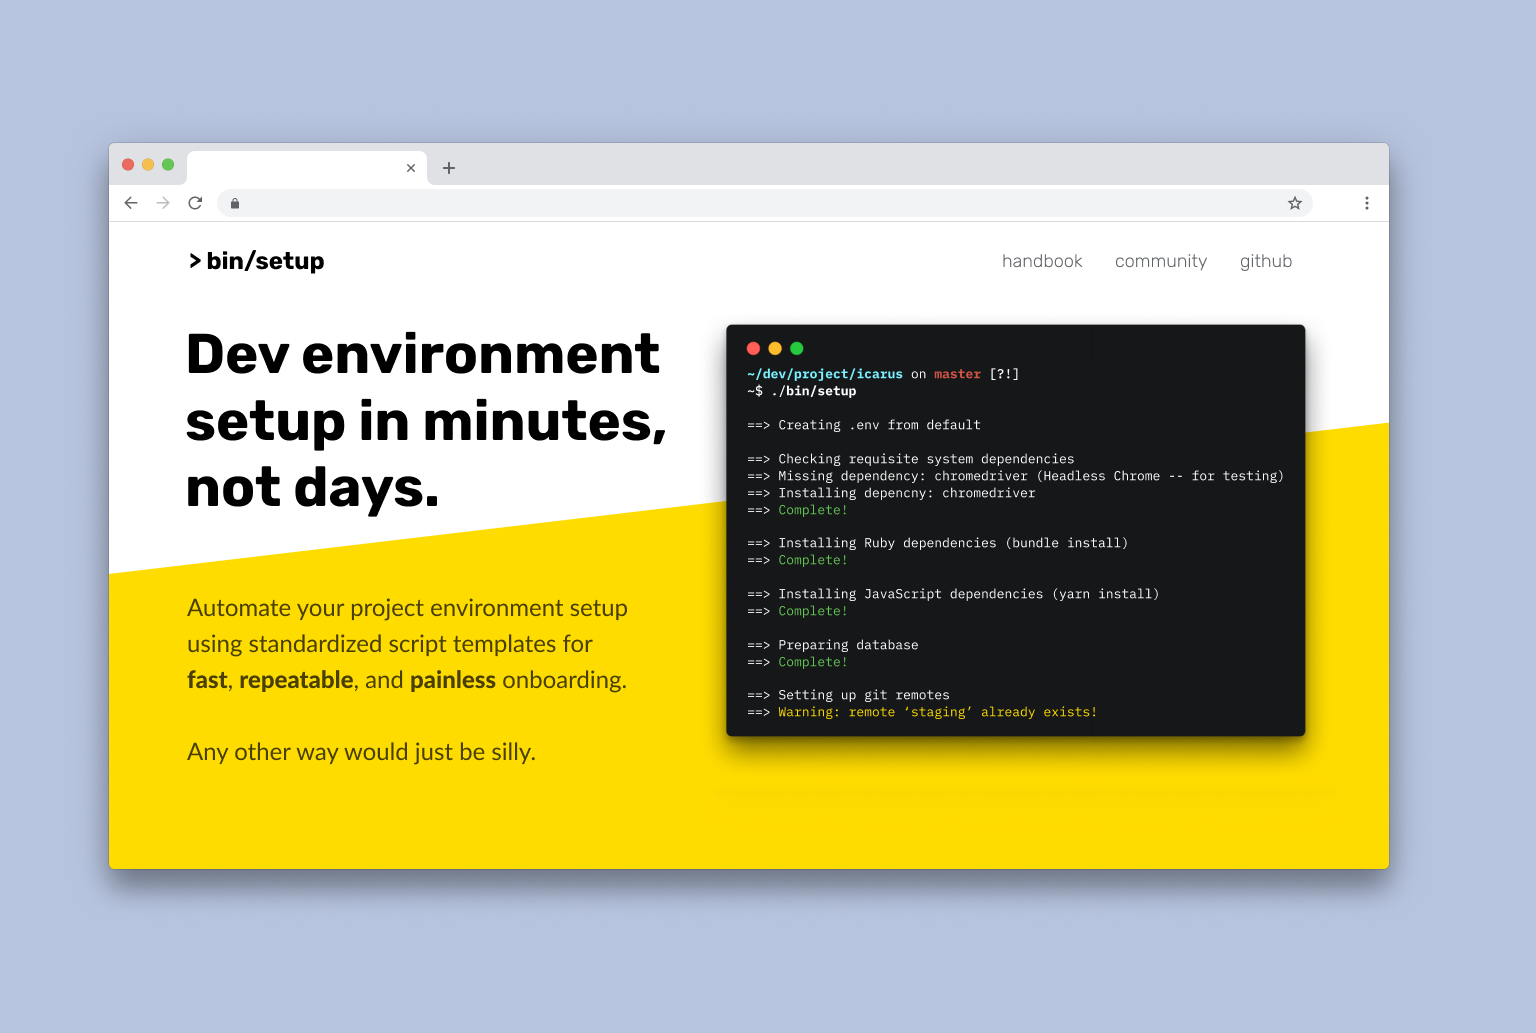Click 'Installing depencny: chromedriver' line
This screenshot has height=1033, width=1536.
coord(891,493)
